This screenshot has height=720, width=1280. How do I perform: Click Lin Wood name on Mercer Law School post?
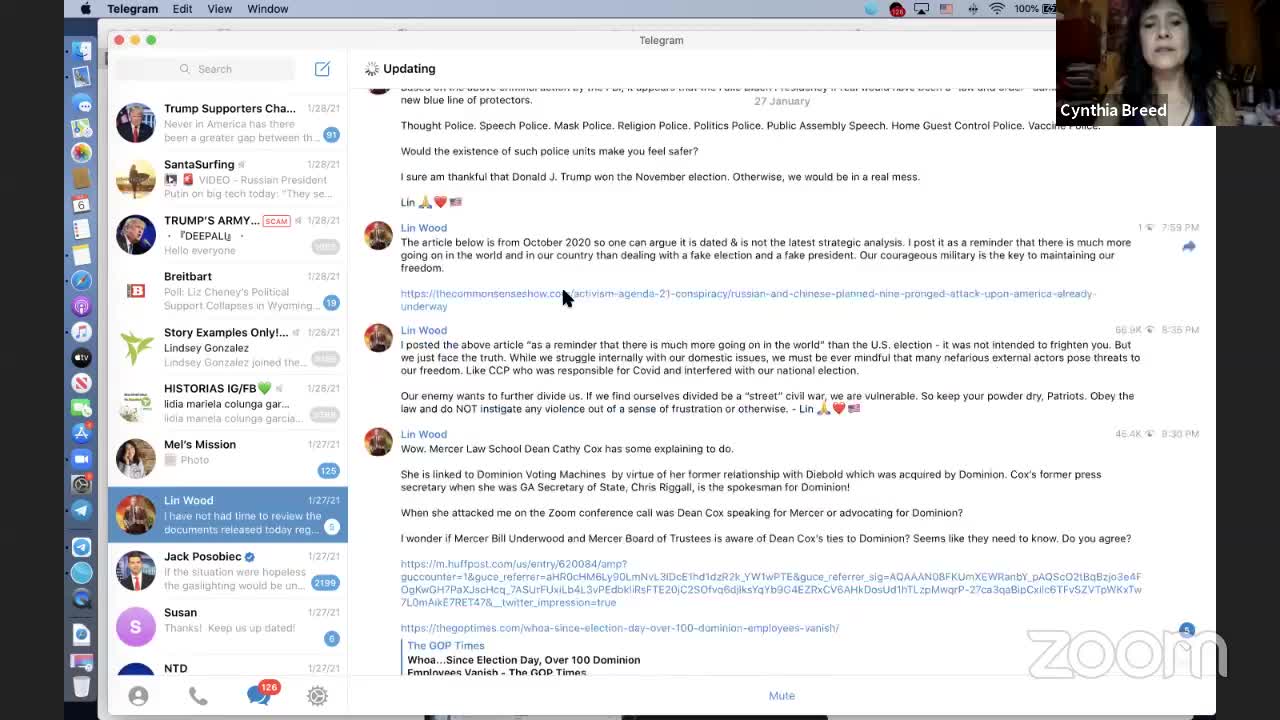[x=424, y=434]
